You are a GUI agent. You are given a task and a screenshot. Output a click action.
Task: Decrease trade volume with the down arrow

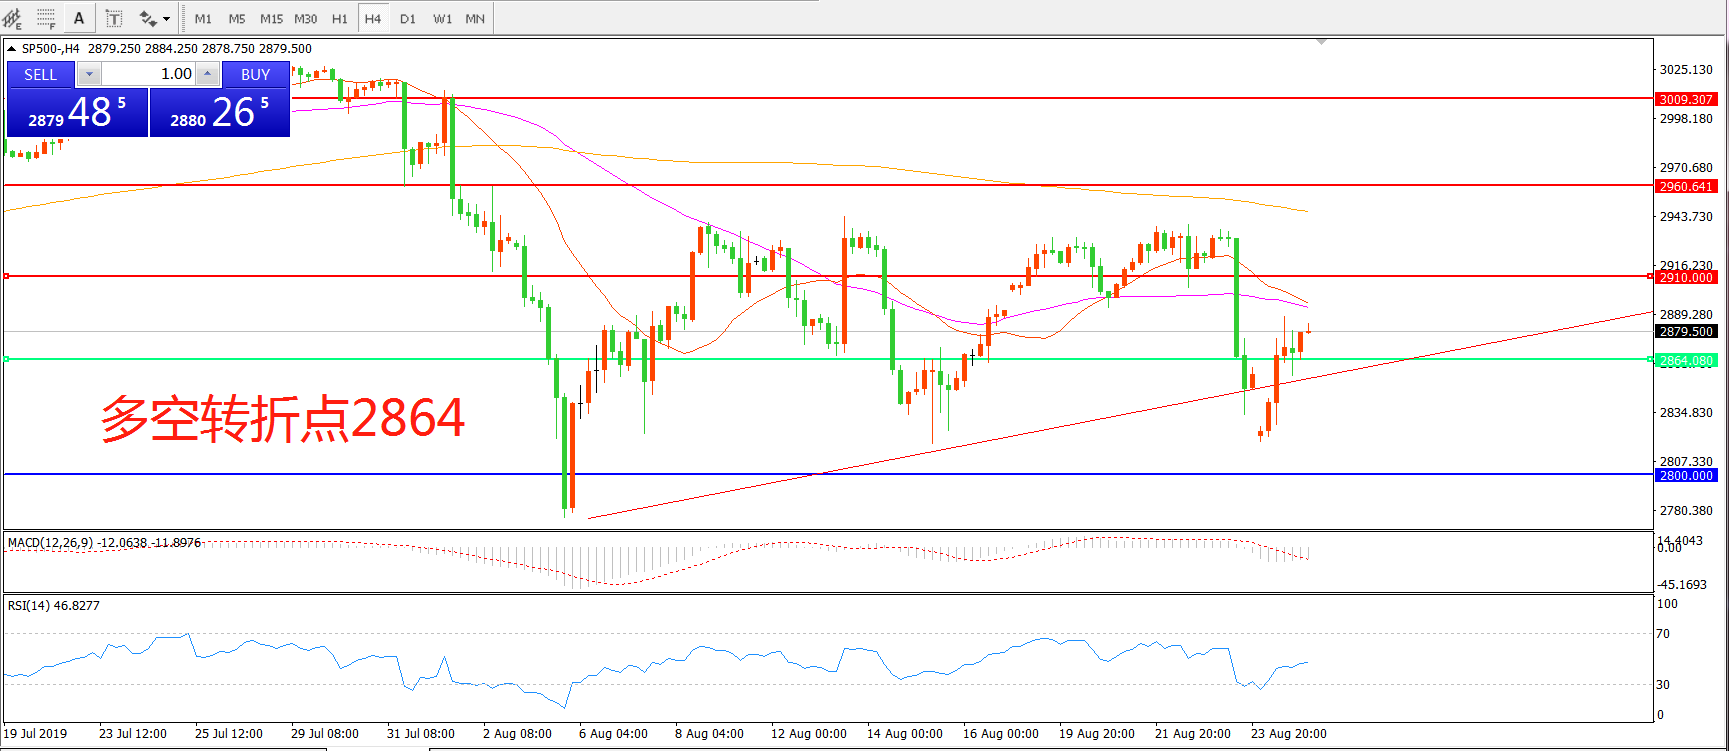click(x=89, y=74)
